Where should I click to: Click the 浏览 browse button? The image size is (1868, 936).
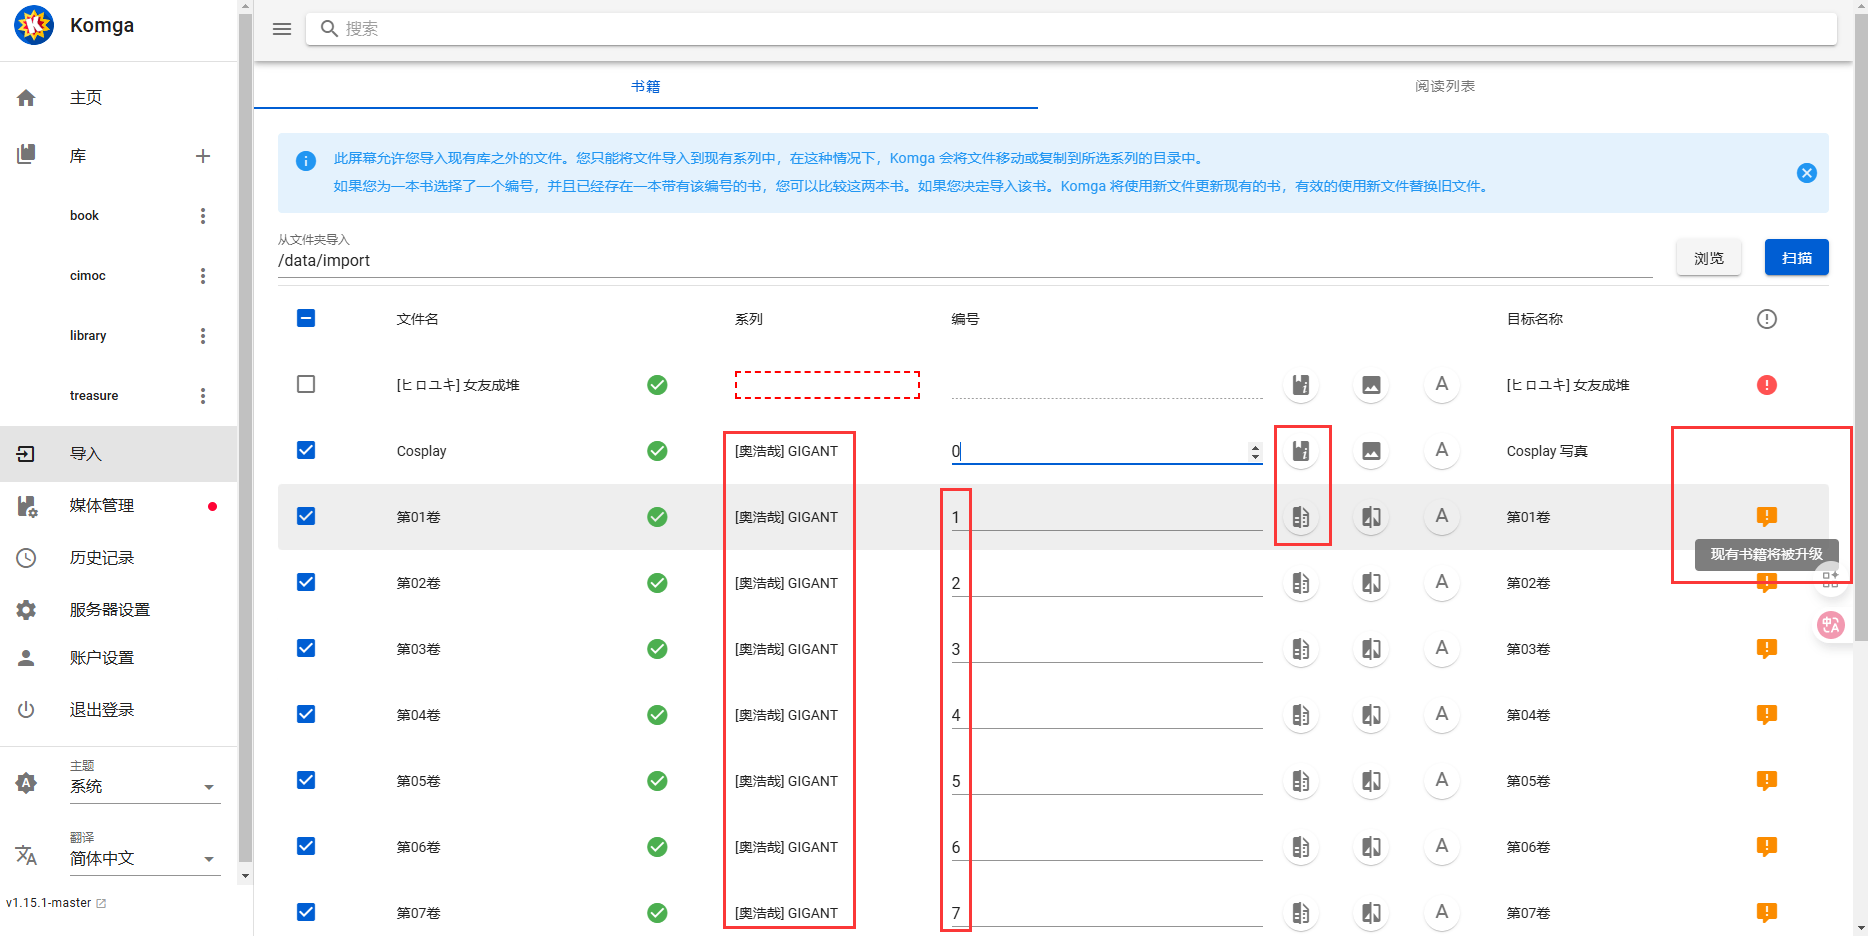click(1708, 258)
